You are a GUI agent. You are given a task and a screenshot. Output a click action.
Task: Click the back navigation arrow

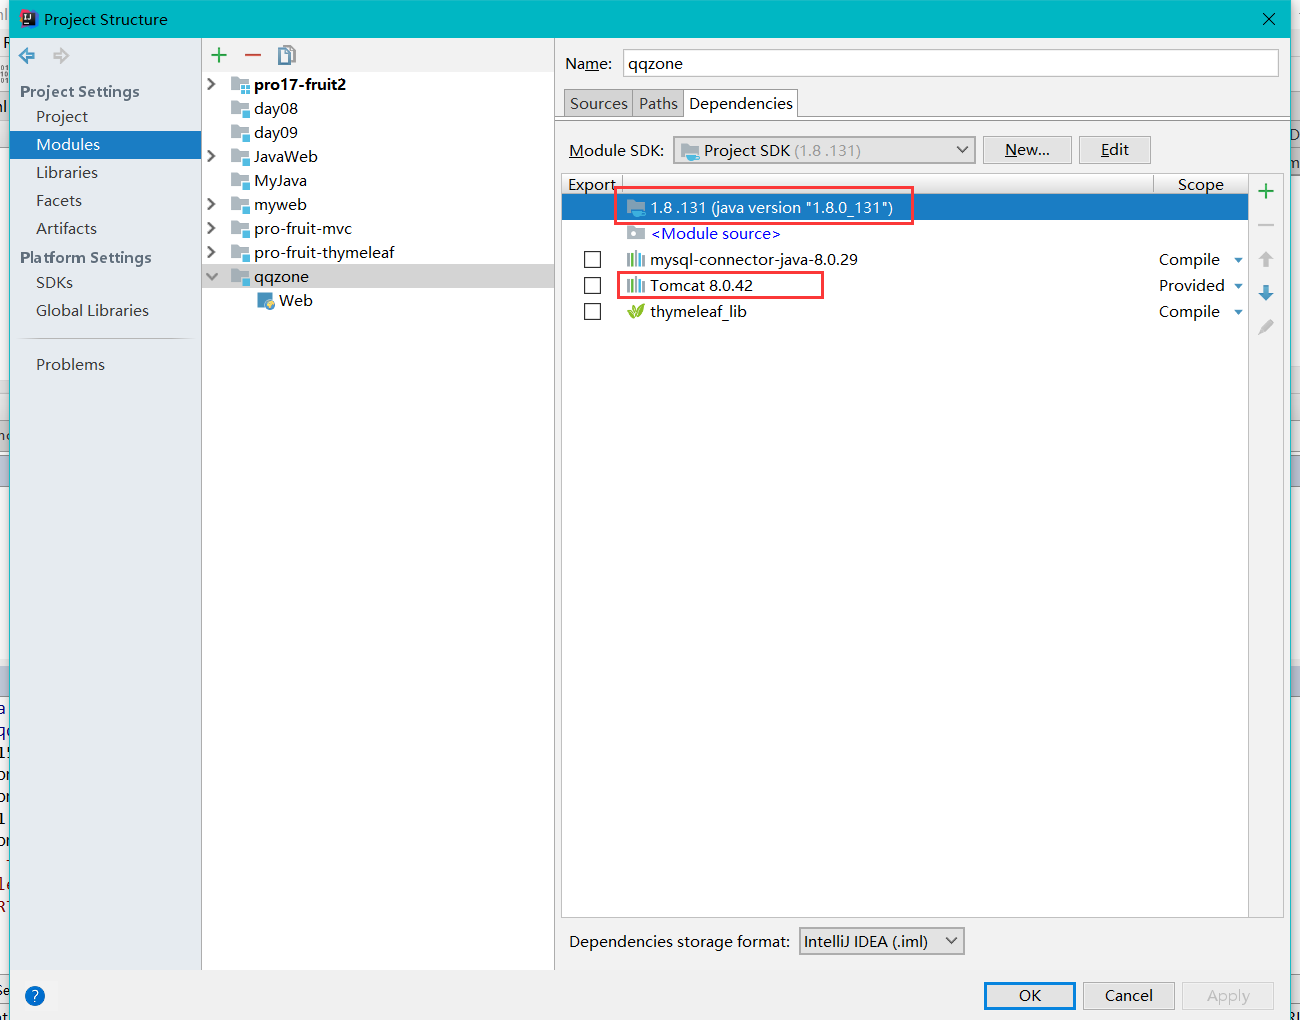point(27,56)
